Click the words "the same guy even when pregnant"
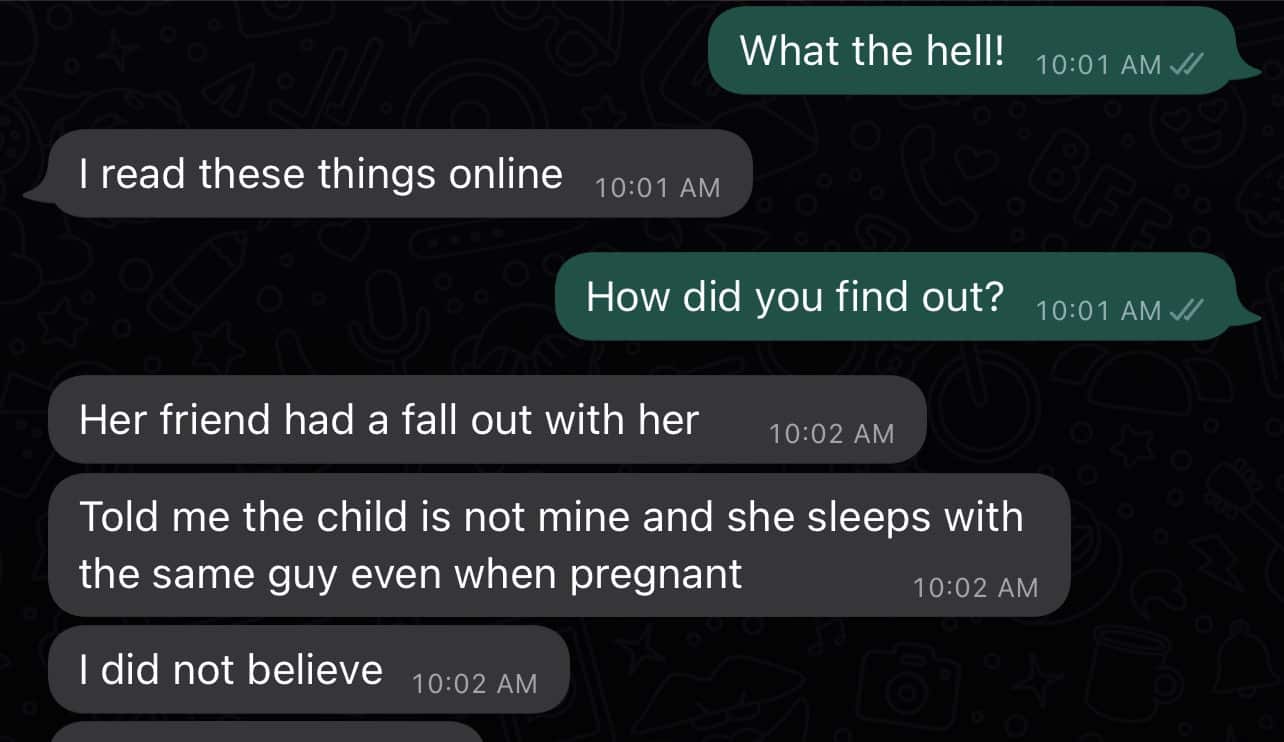The height and width of the screenshot is (742, 1284). point(410,575)
